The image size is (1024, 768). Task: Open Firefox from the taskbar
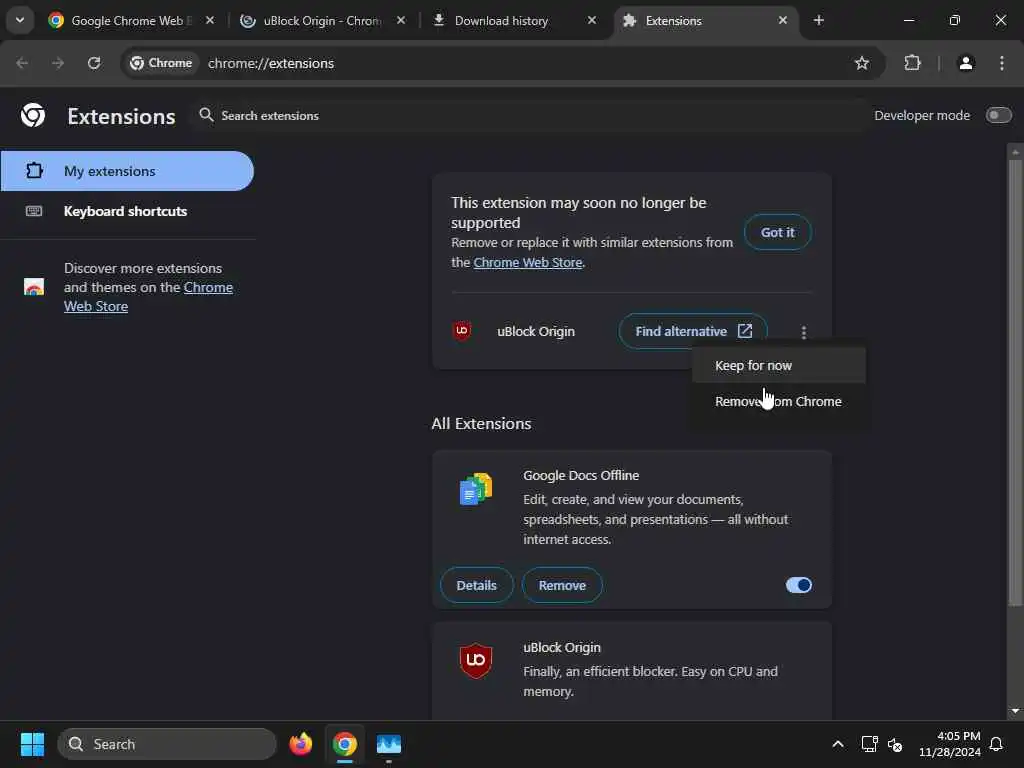click(x=300, y=744)
